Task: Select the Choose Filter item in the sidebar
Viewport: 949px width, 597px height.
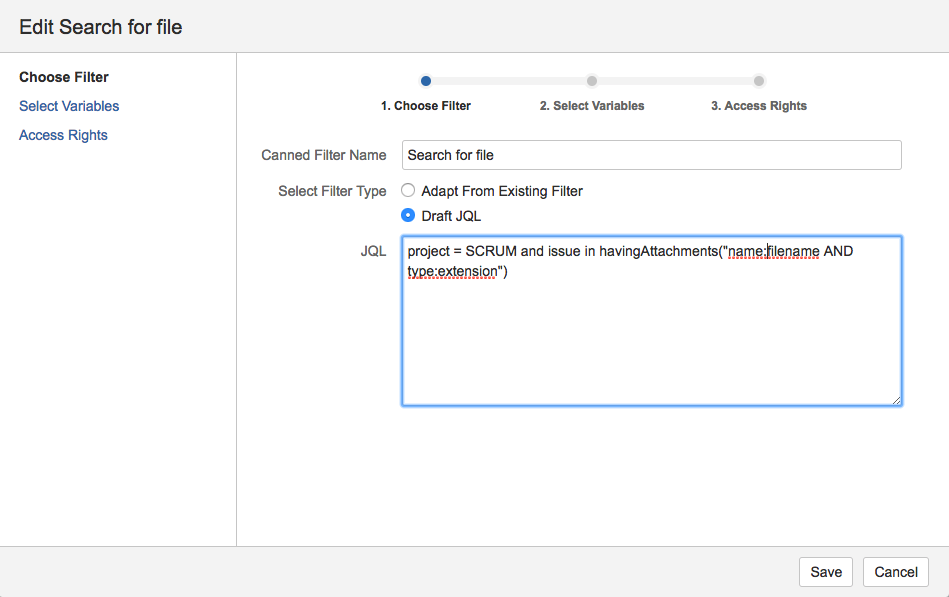Action: coord(63,76)
